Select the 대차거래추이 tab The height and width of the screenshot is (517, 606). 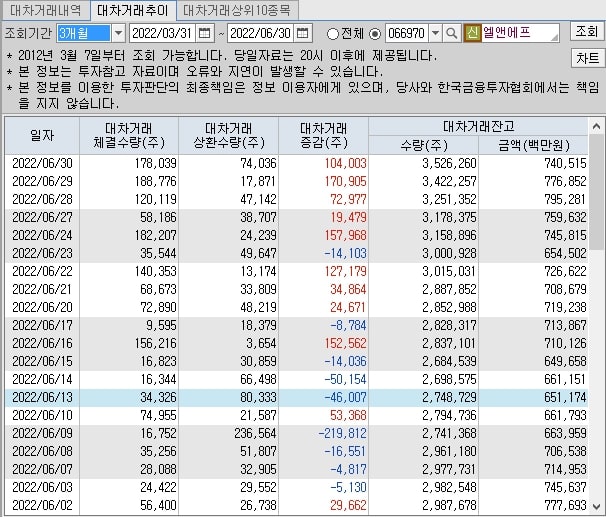coord(133,10)
